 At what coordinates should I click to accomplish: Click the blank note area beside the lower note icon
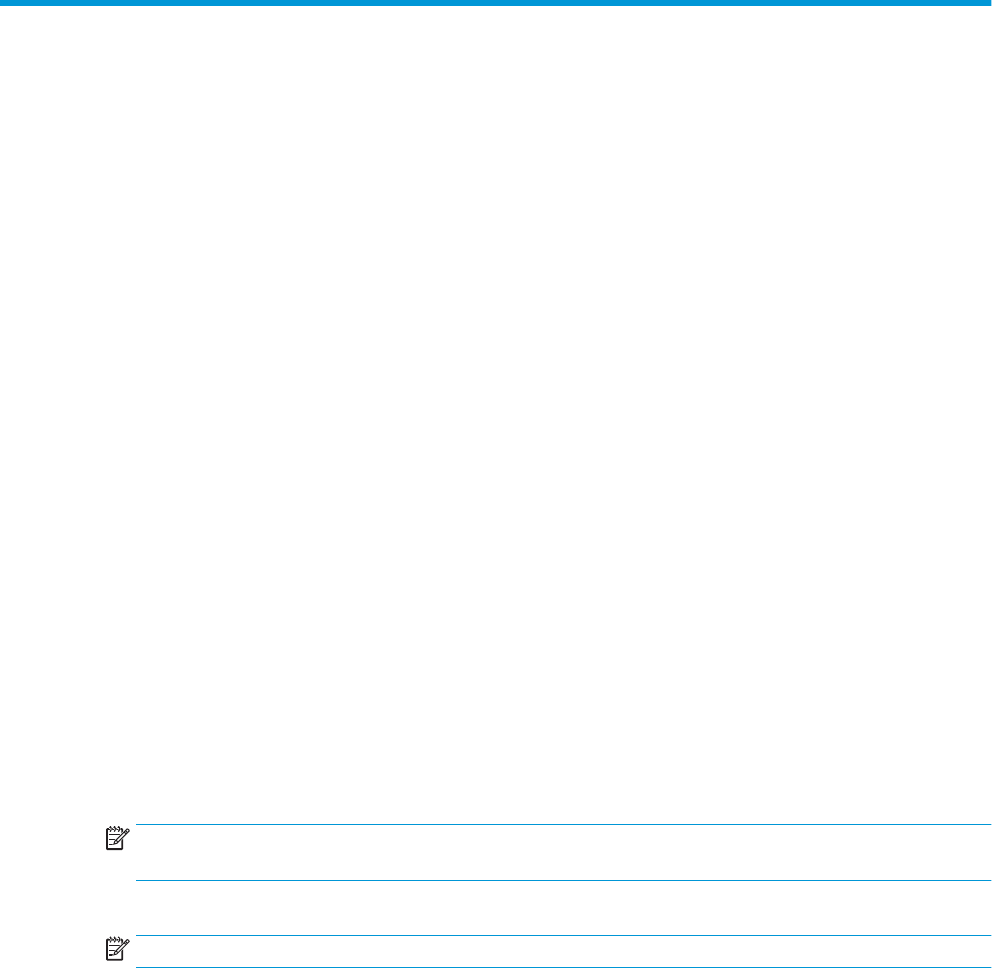coord(563,952)
